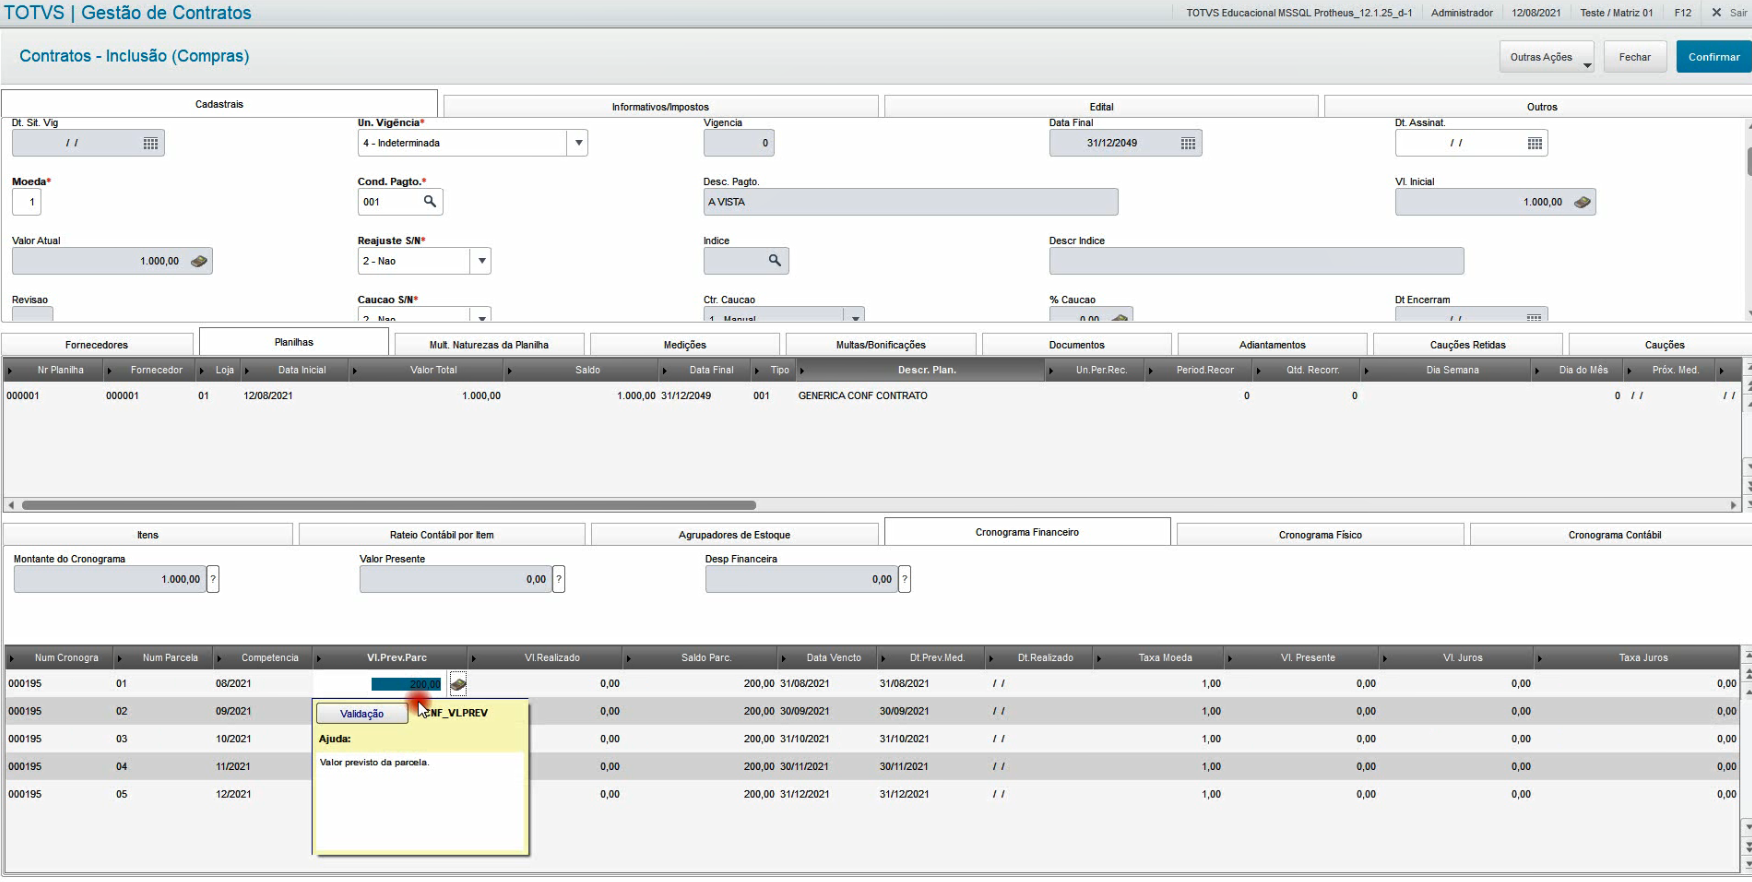Image resolution: width=1752 pixels, height=882 pixels.
Task: Click Sair to exit the application
Action: (x=1729, y=13)
